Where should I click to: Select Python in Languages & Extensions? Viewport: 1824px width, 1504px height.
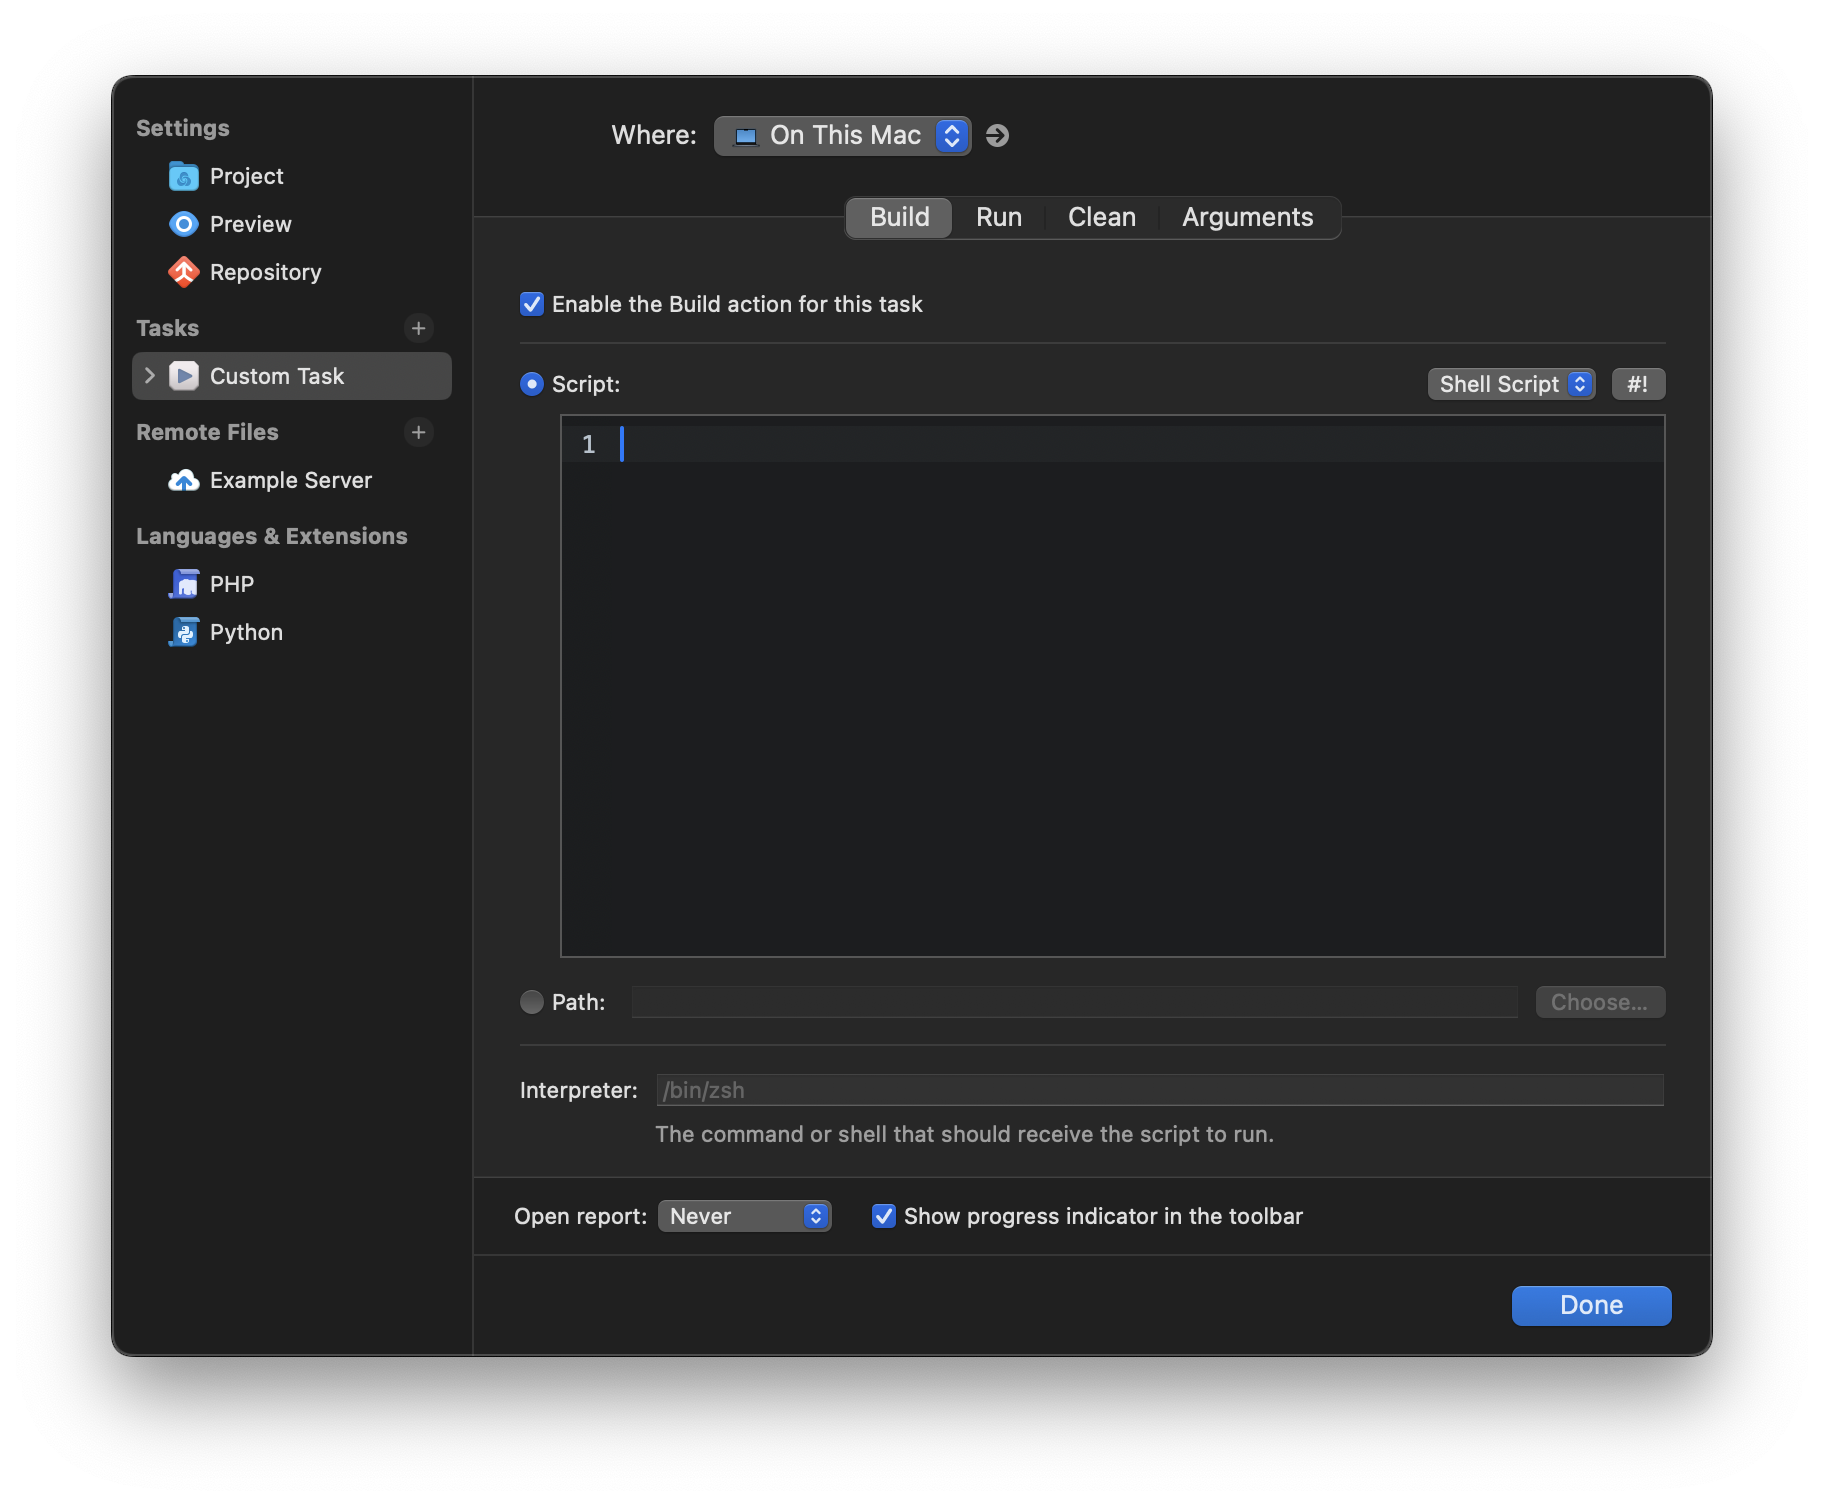pyautogui.click(x=292, y=632)
